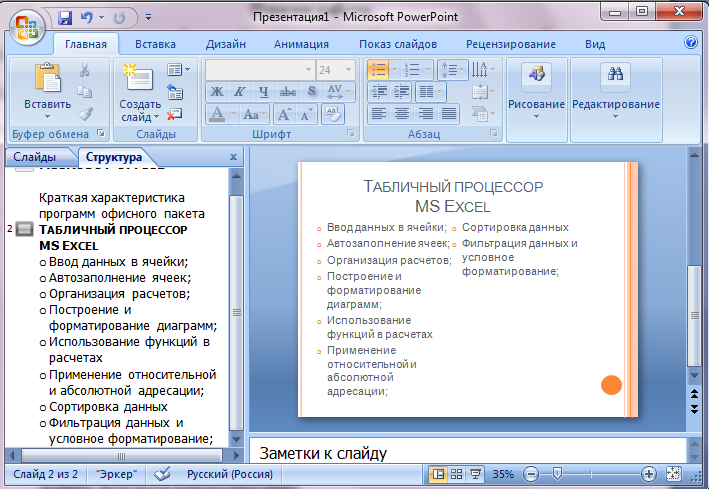709x489 pixels.
Task: Zoom out with the minus button
Action: [530, 474]
